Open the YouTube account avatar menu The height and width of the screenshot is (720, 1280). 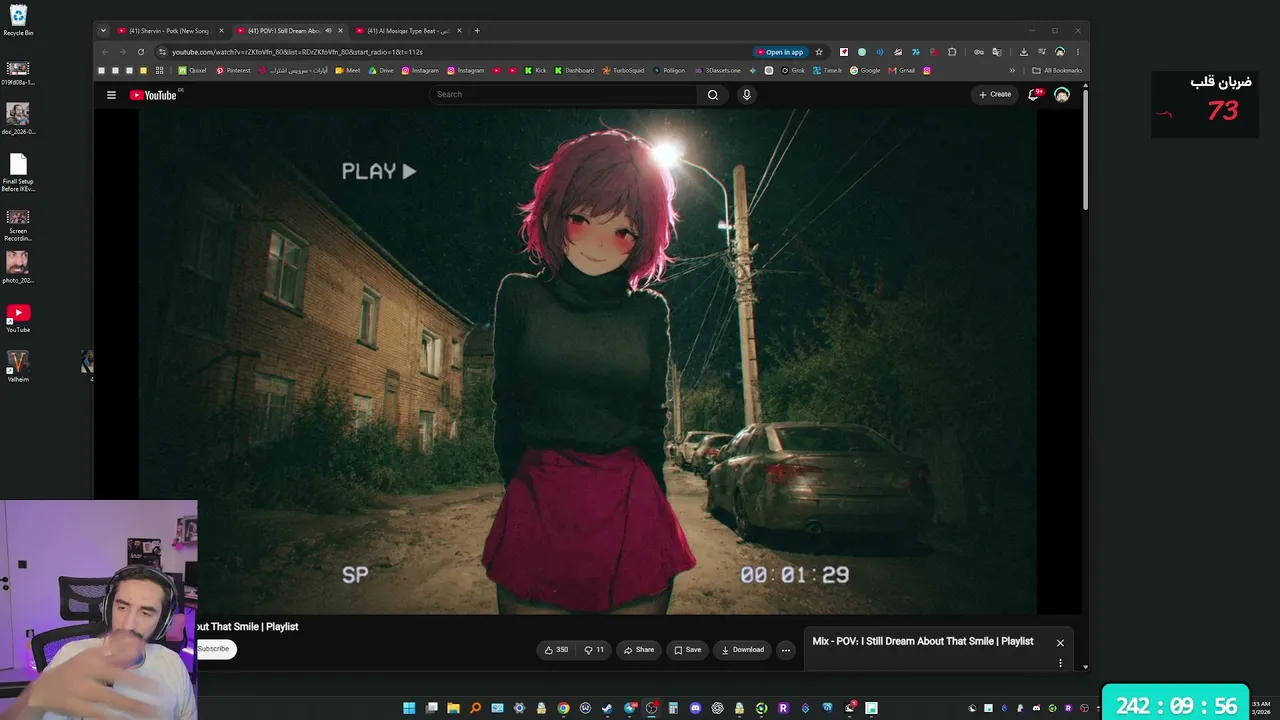[x=1062, y=95]
